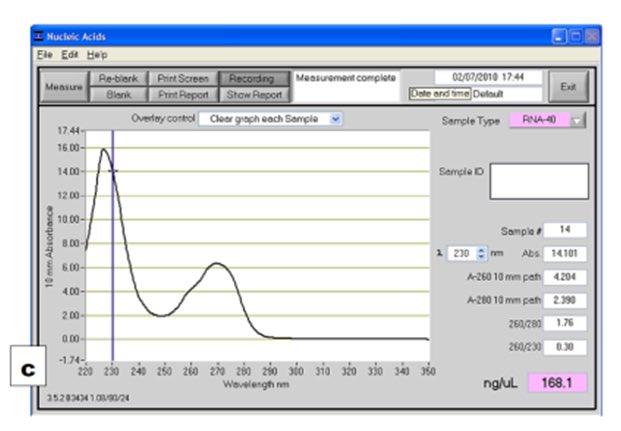The image size is (621, 431).
Task: Click into the Sample ID field
Action: point(539,181)
